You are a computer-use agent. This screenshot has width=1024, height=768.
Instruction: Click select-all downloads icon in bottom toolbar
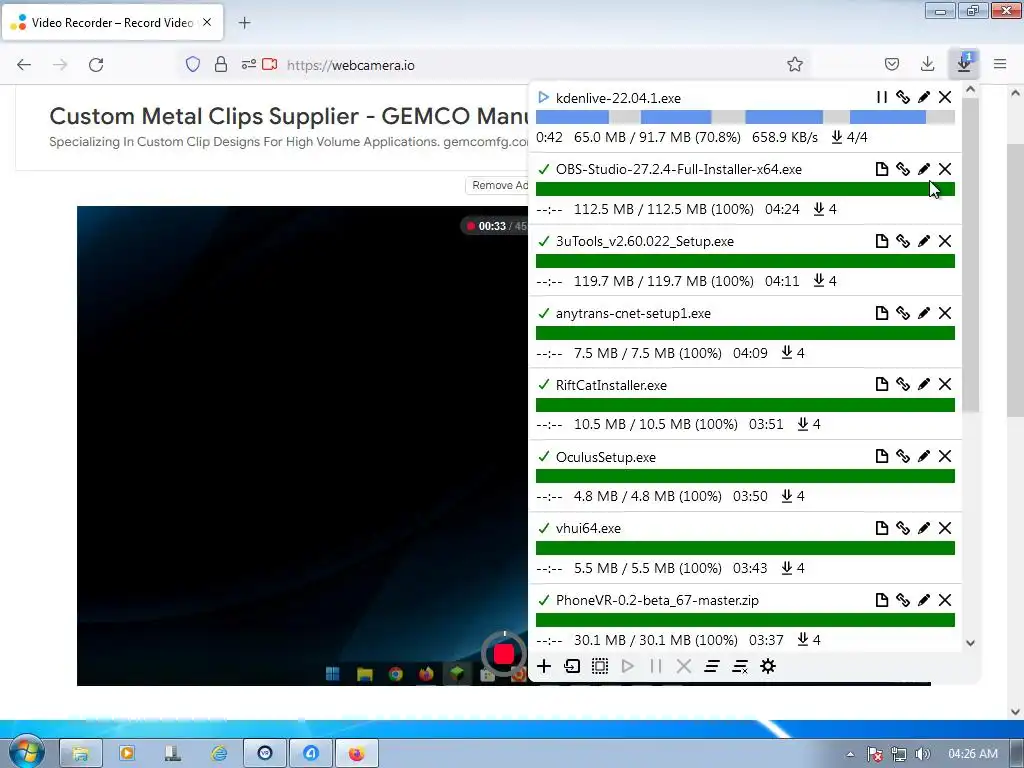pos(600,666)
